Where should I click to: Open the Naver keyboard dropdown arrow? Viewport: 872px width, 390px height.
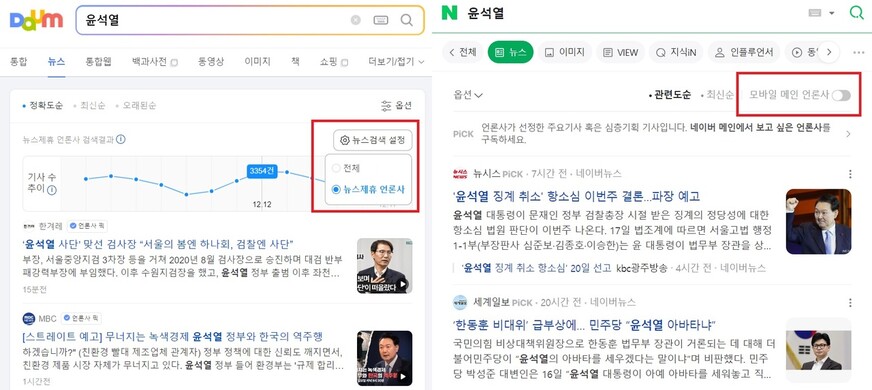pyautogui.click(x=832, y=13)
